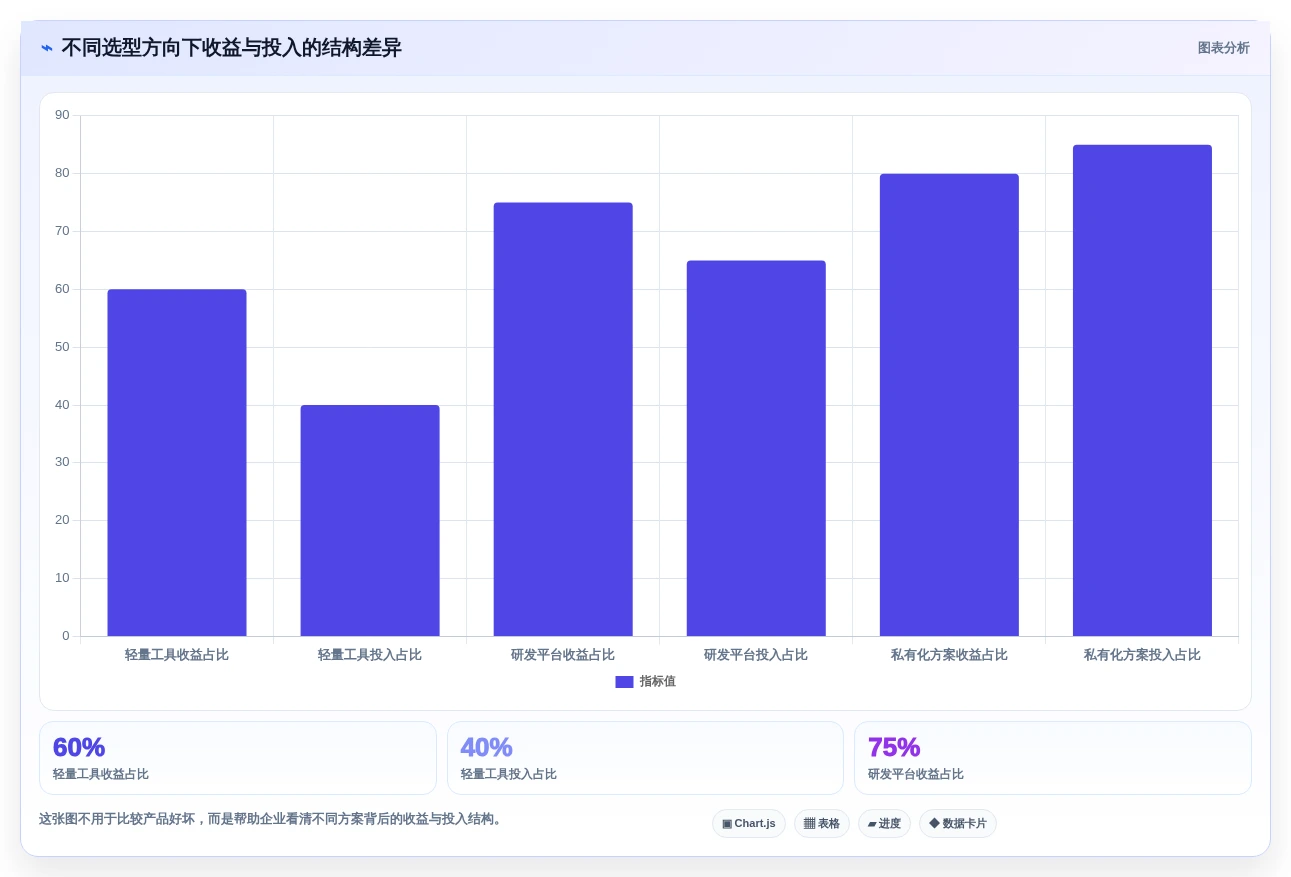Viewport: 1291px width, 877px height.
Task: Click the 私有化方案投入占比 bar in the chart
Action: click(1142, 390)
